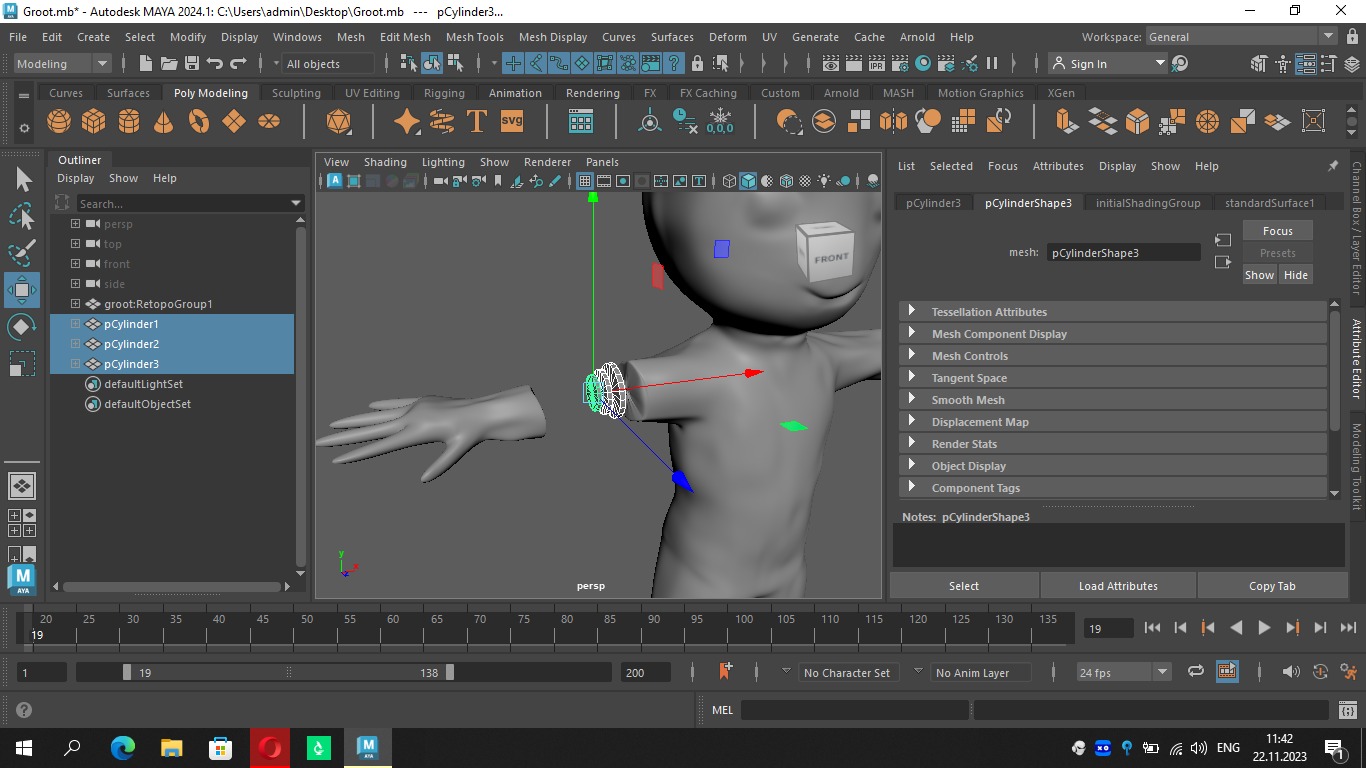Viewport: 1366px width, 768px height.
Task: Toggle use all lights in viewport toolbar
Action: coord(824,181)
